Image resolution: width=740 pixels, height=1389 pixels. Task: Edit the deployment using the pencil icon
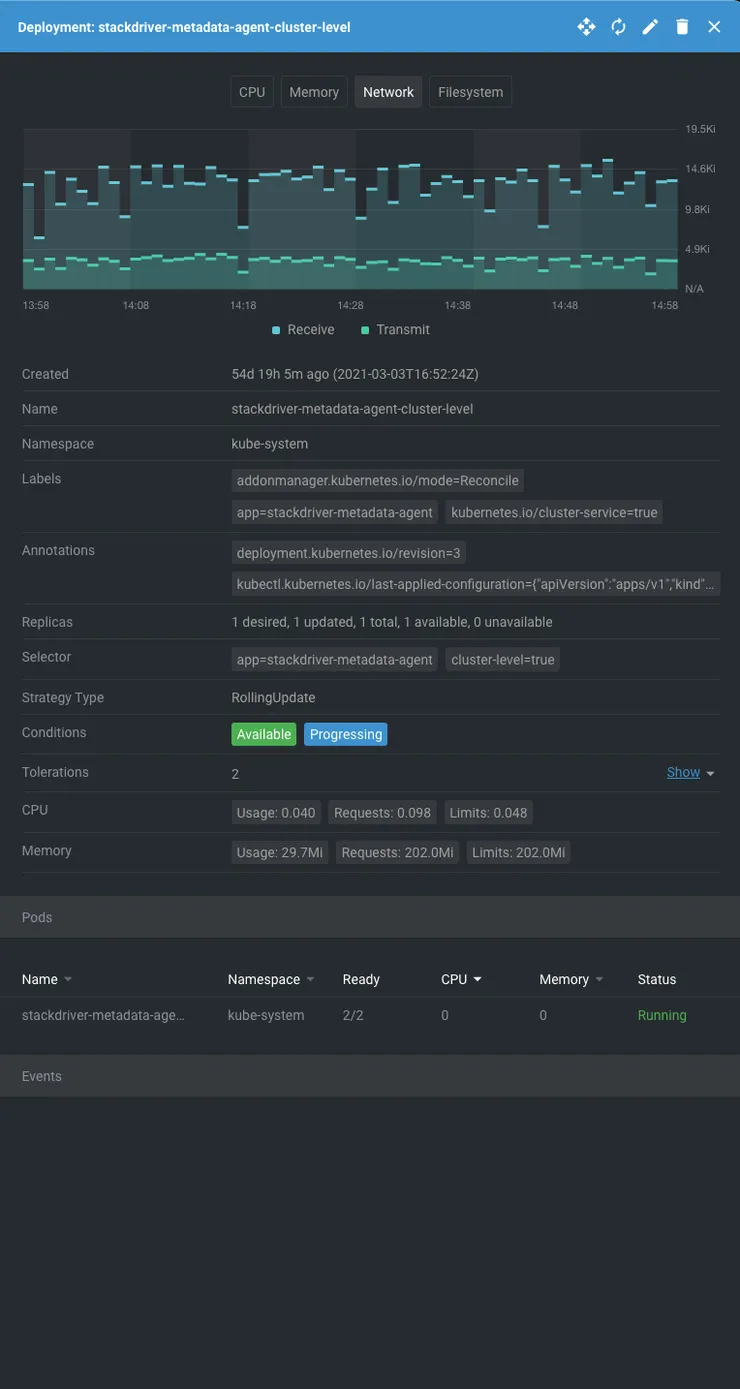tap(649, 26)
